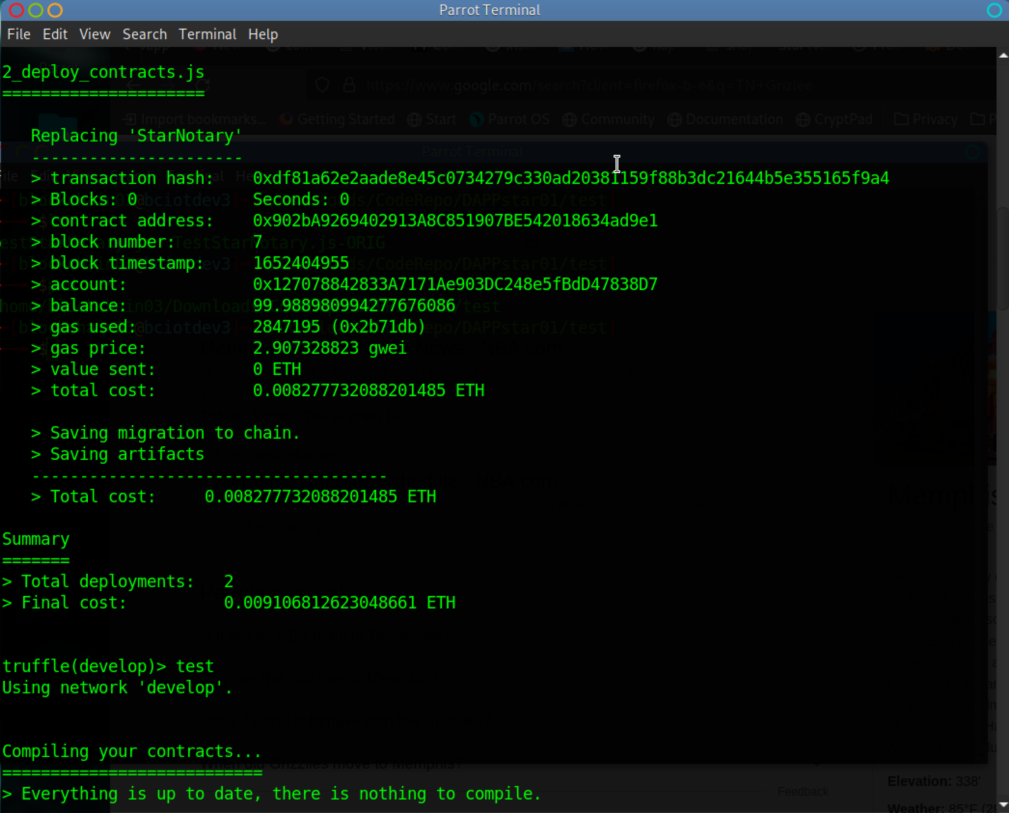Click the contract address 0x902bA926...
This screenshot has height=813, width=1009.
pyautogui.click(x=455, y=221)
